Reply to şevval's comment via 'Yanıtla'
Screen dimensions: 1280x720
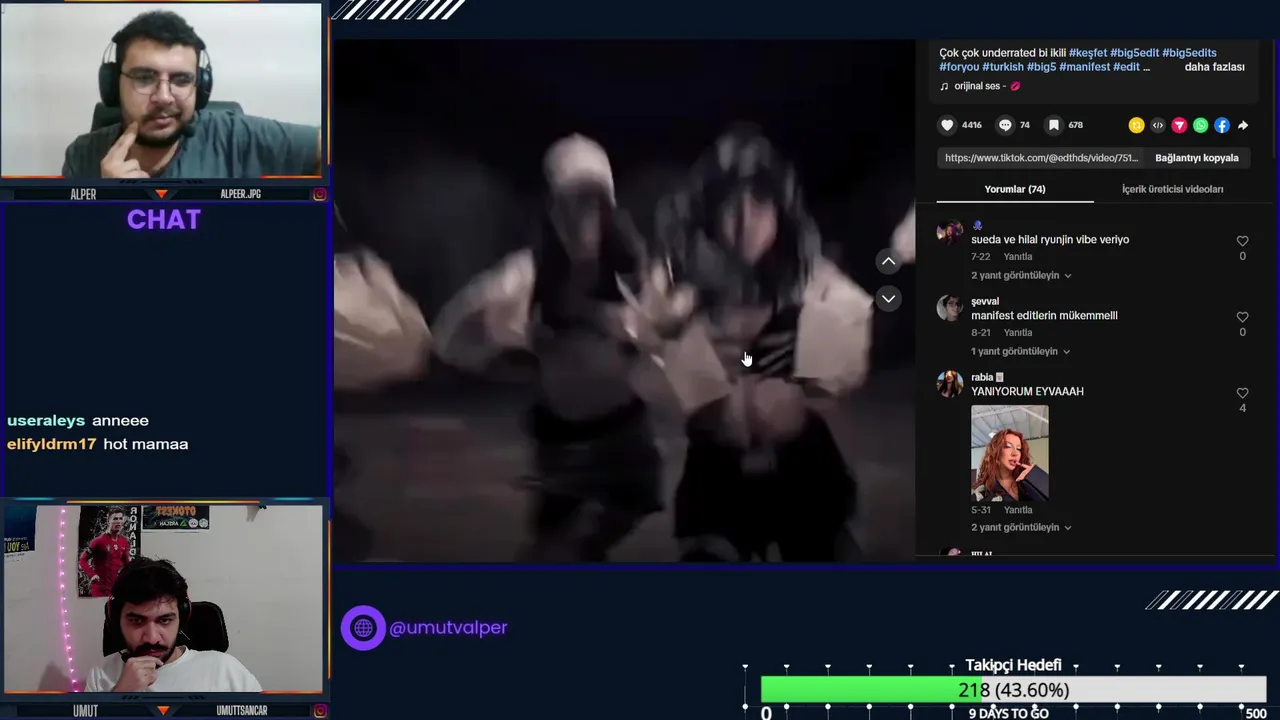(1018, 333)
